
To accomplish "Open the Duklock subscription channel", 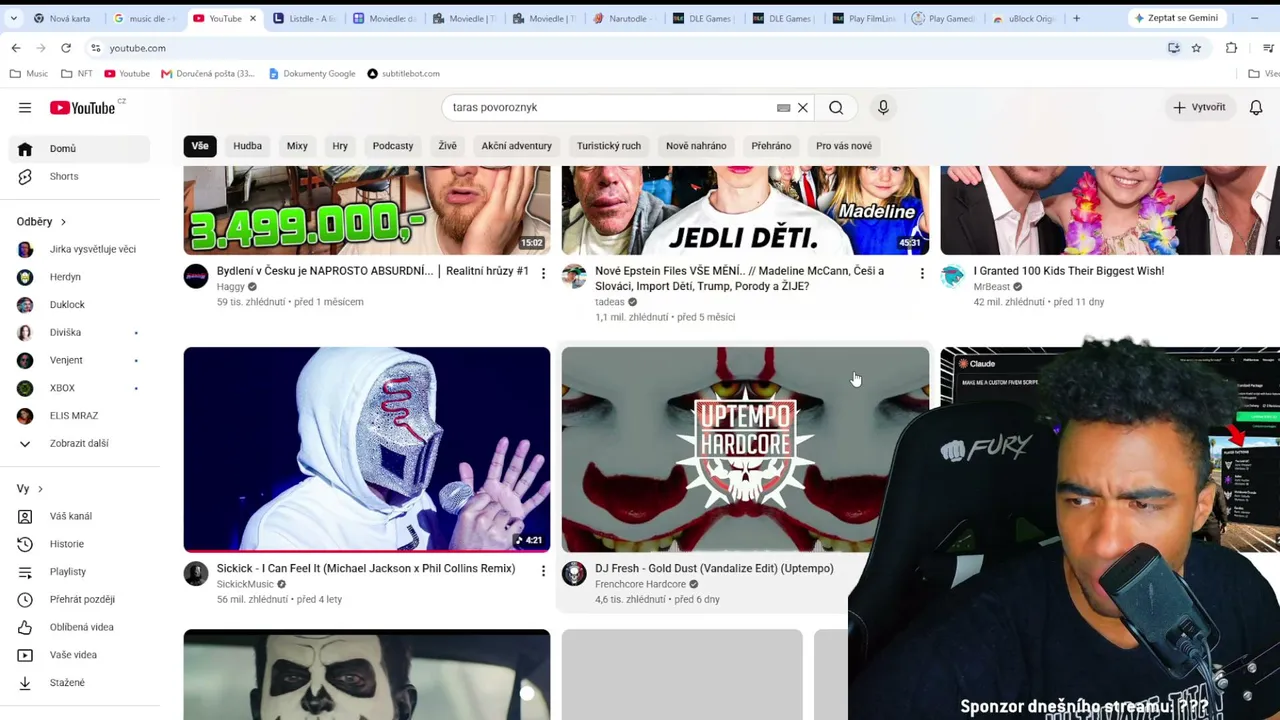I will 80,305.
